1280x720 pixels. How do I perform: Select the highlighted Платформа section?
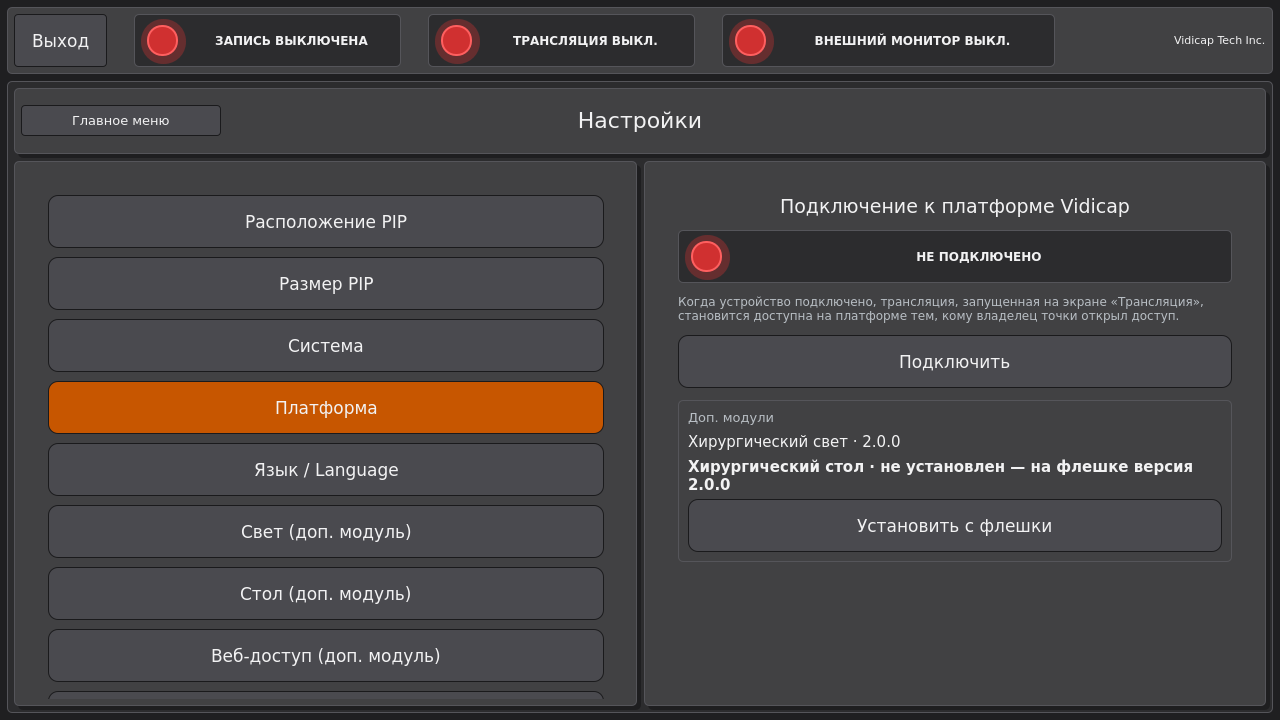point(326,407)
